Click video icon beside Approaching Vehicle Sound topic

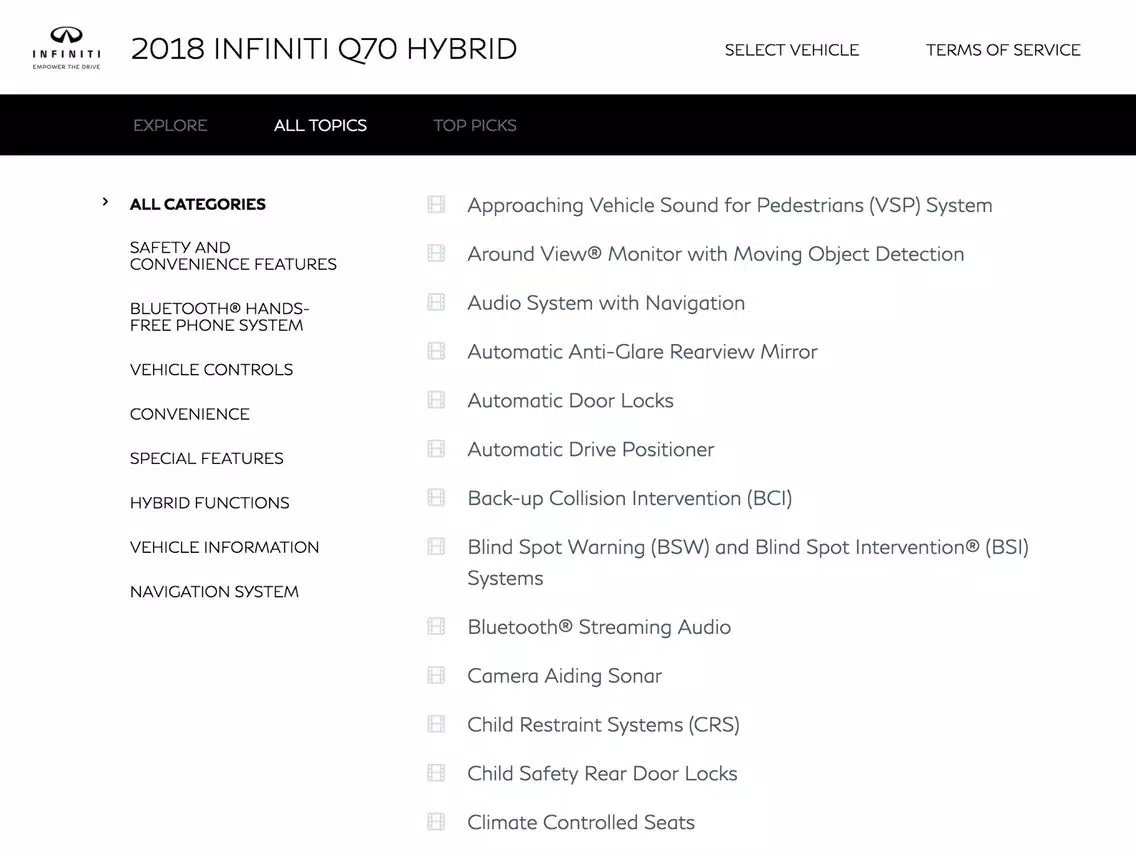click(x=436, y=204)
